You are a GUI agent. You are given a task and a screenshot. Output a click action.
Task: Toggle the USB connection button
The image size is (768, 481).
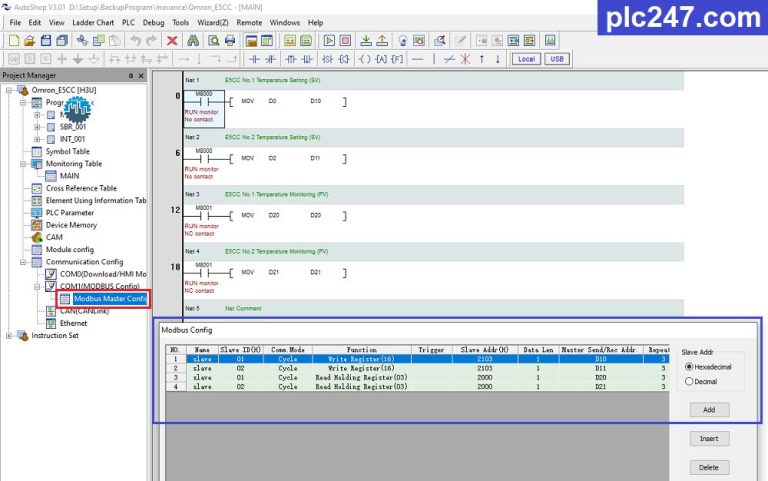pyautogui.click(x=557, y=59)
